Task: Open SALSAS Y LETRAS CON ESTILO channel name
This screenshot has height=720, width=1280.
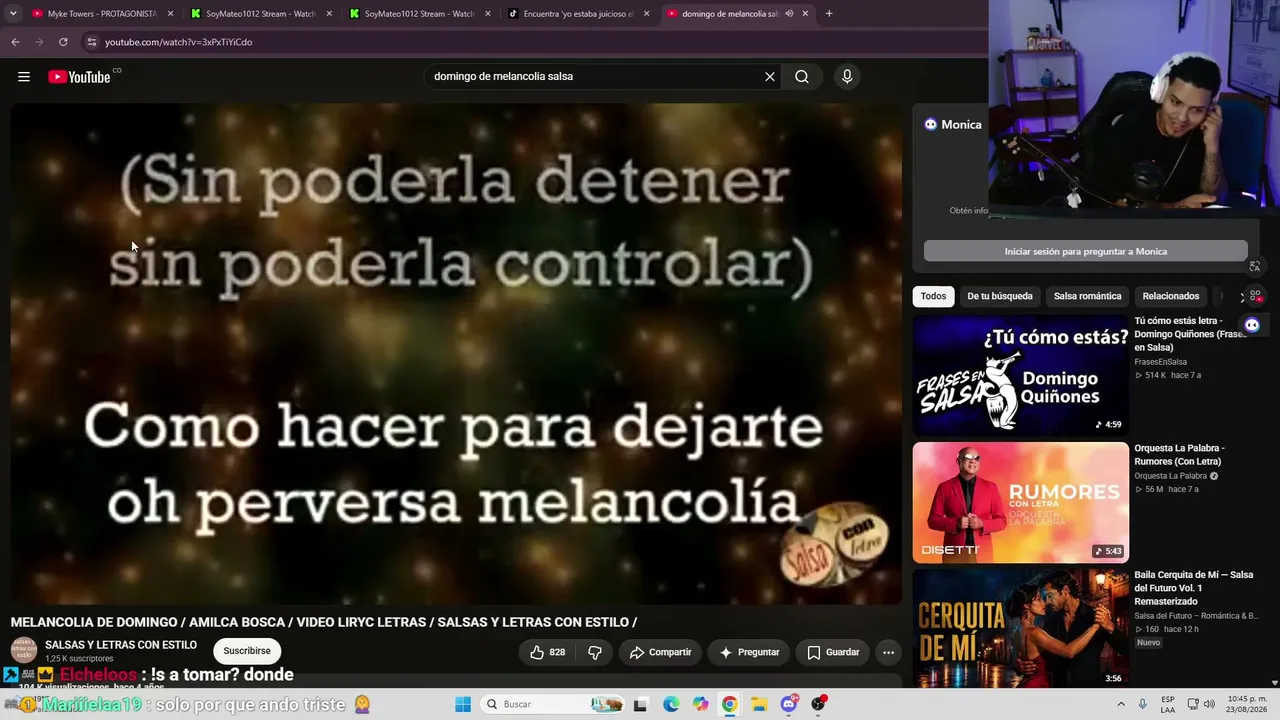Action: pyautogui.click(x=121, y=645)
